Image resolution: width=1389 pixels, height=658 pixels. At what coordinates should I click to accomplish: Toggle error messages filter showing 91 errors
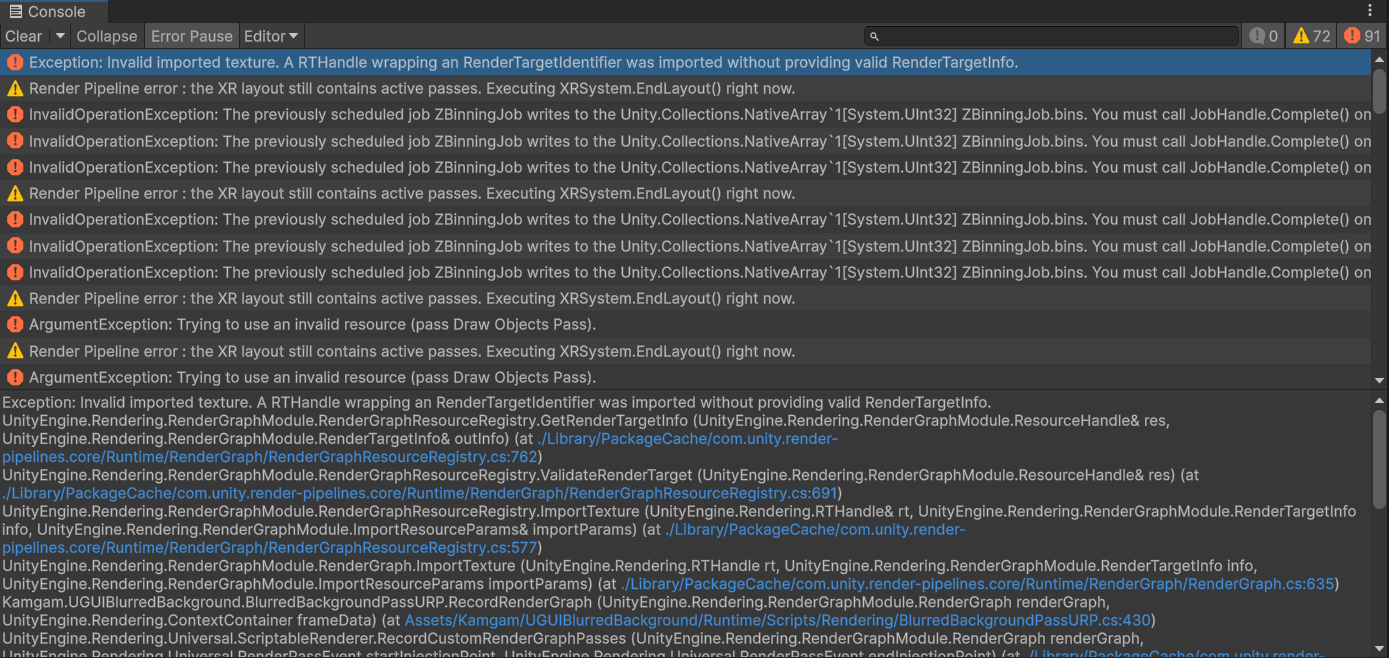click(x=1360, y=35)
